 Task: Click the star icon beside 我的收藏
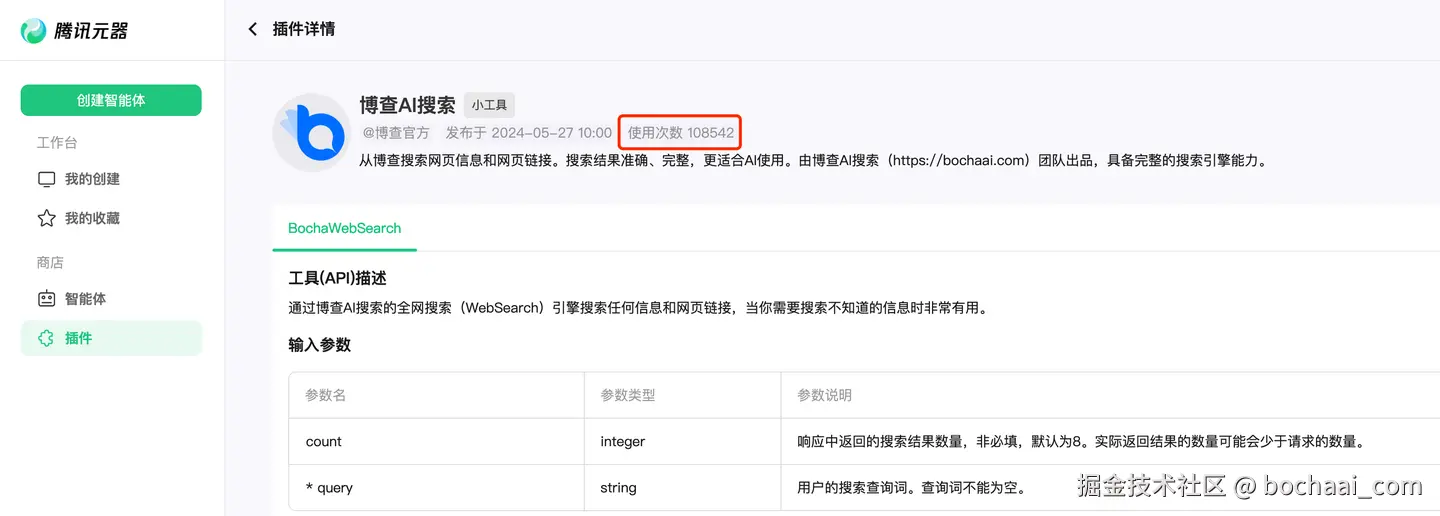(x=46, y=218)
